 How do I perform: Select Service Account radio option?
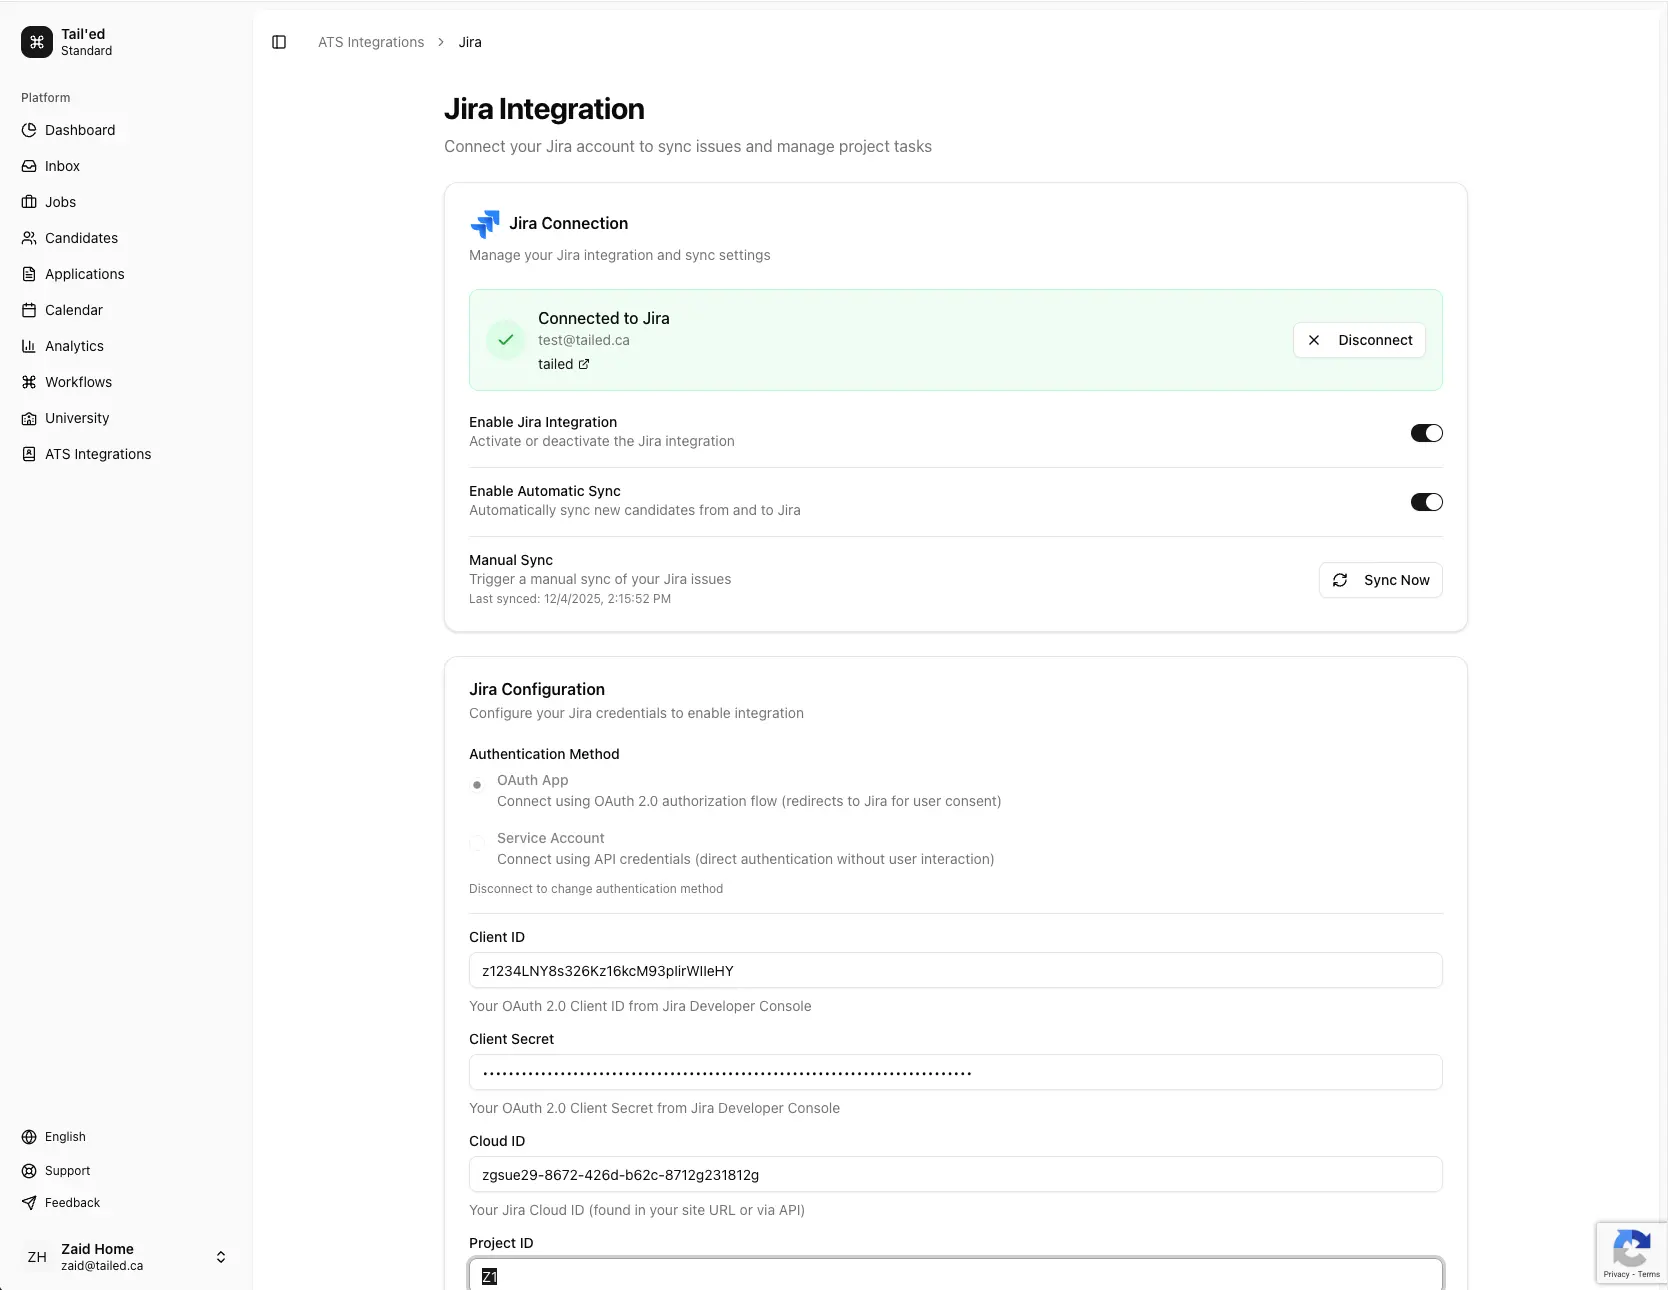click(x=477, y=843)
